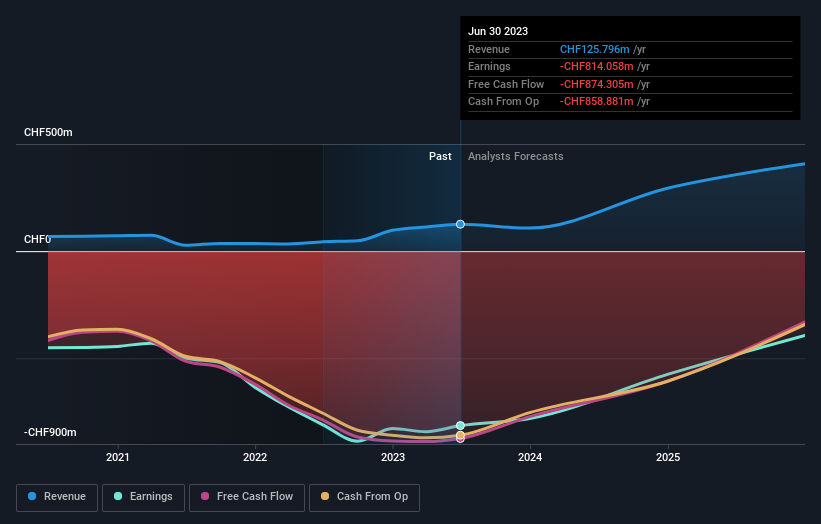Click the blue Revenue data point marker

(460, 224)
